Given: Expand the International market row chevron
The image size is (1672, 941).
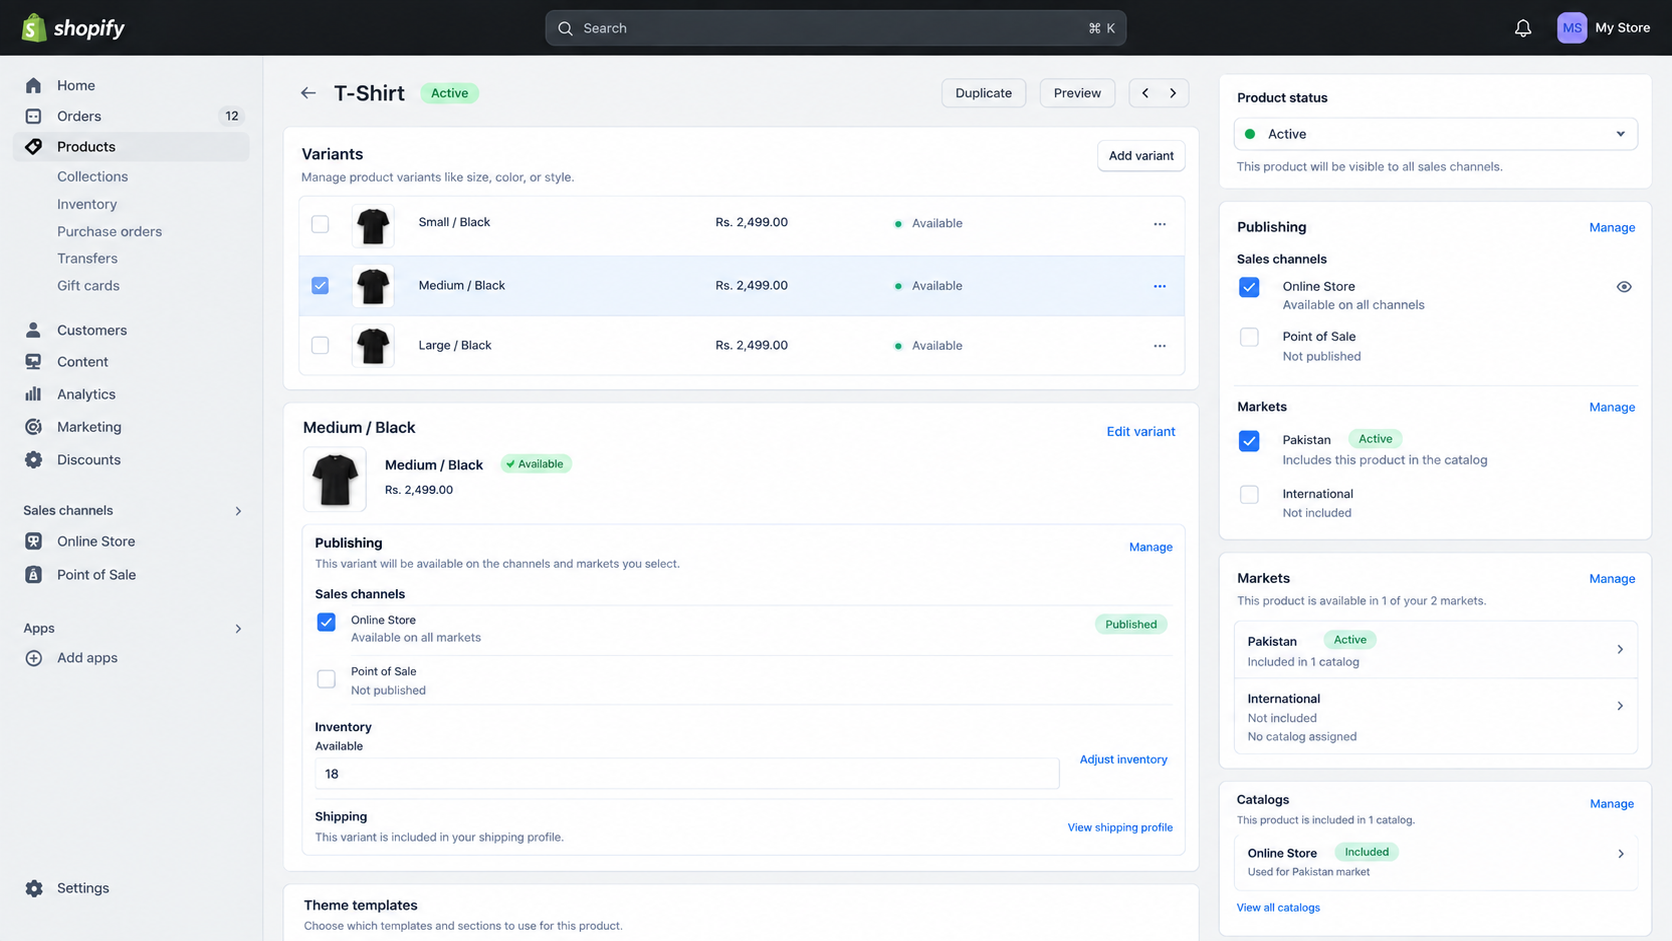Looking at the screenshot, I should [x=1620, y=706].
